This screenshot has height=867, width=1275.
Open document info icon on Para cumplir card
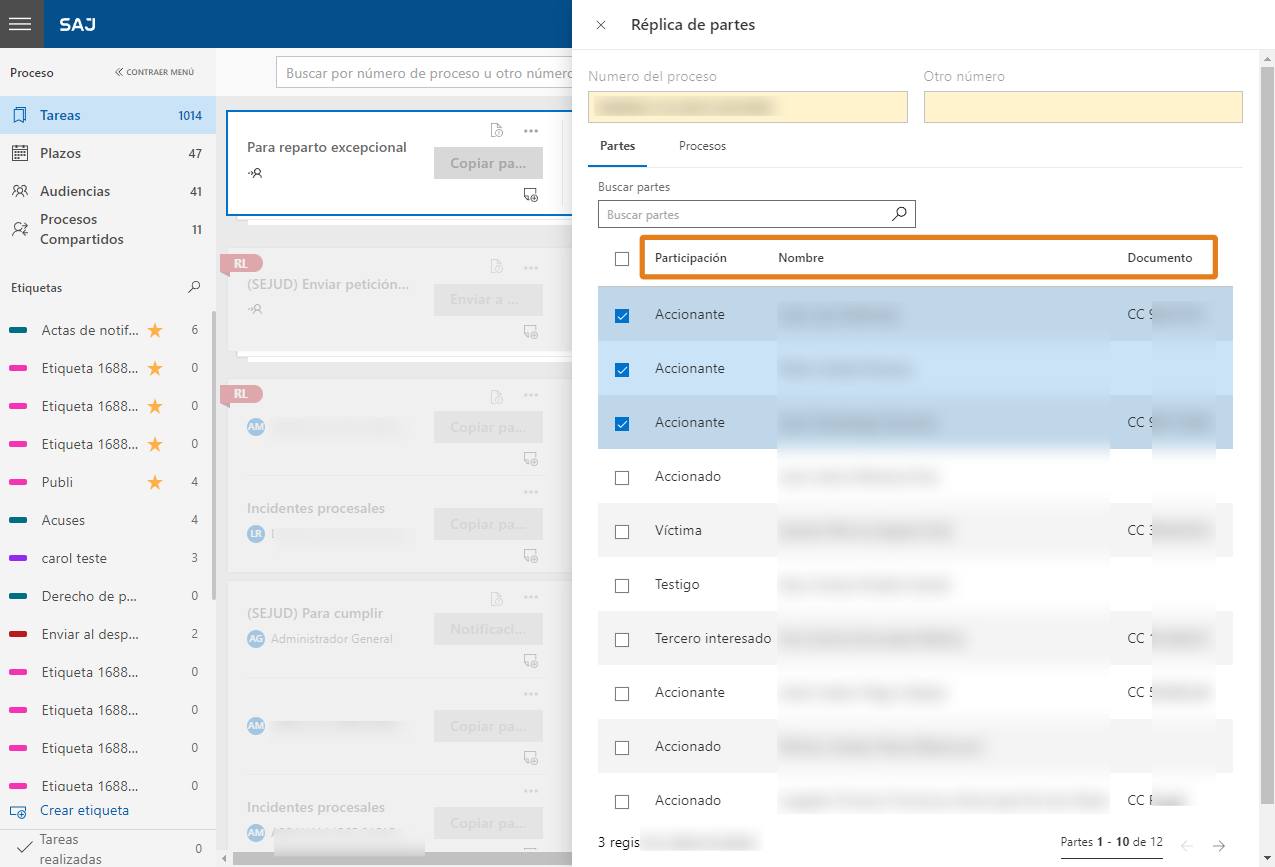[x=496, y=599]
